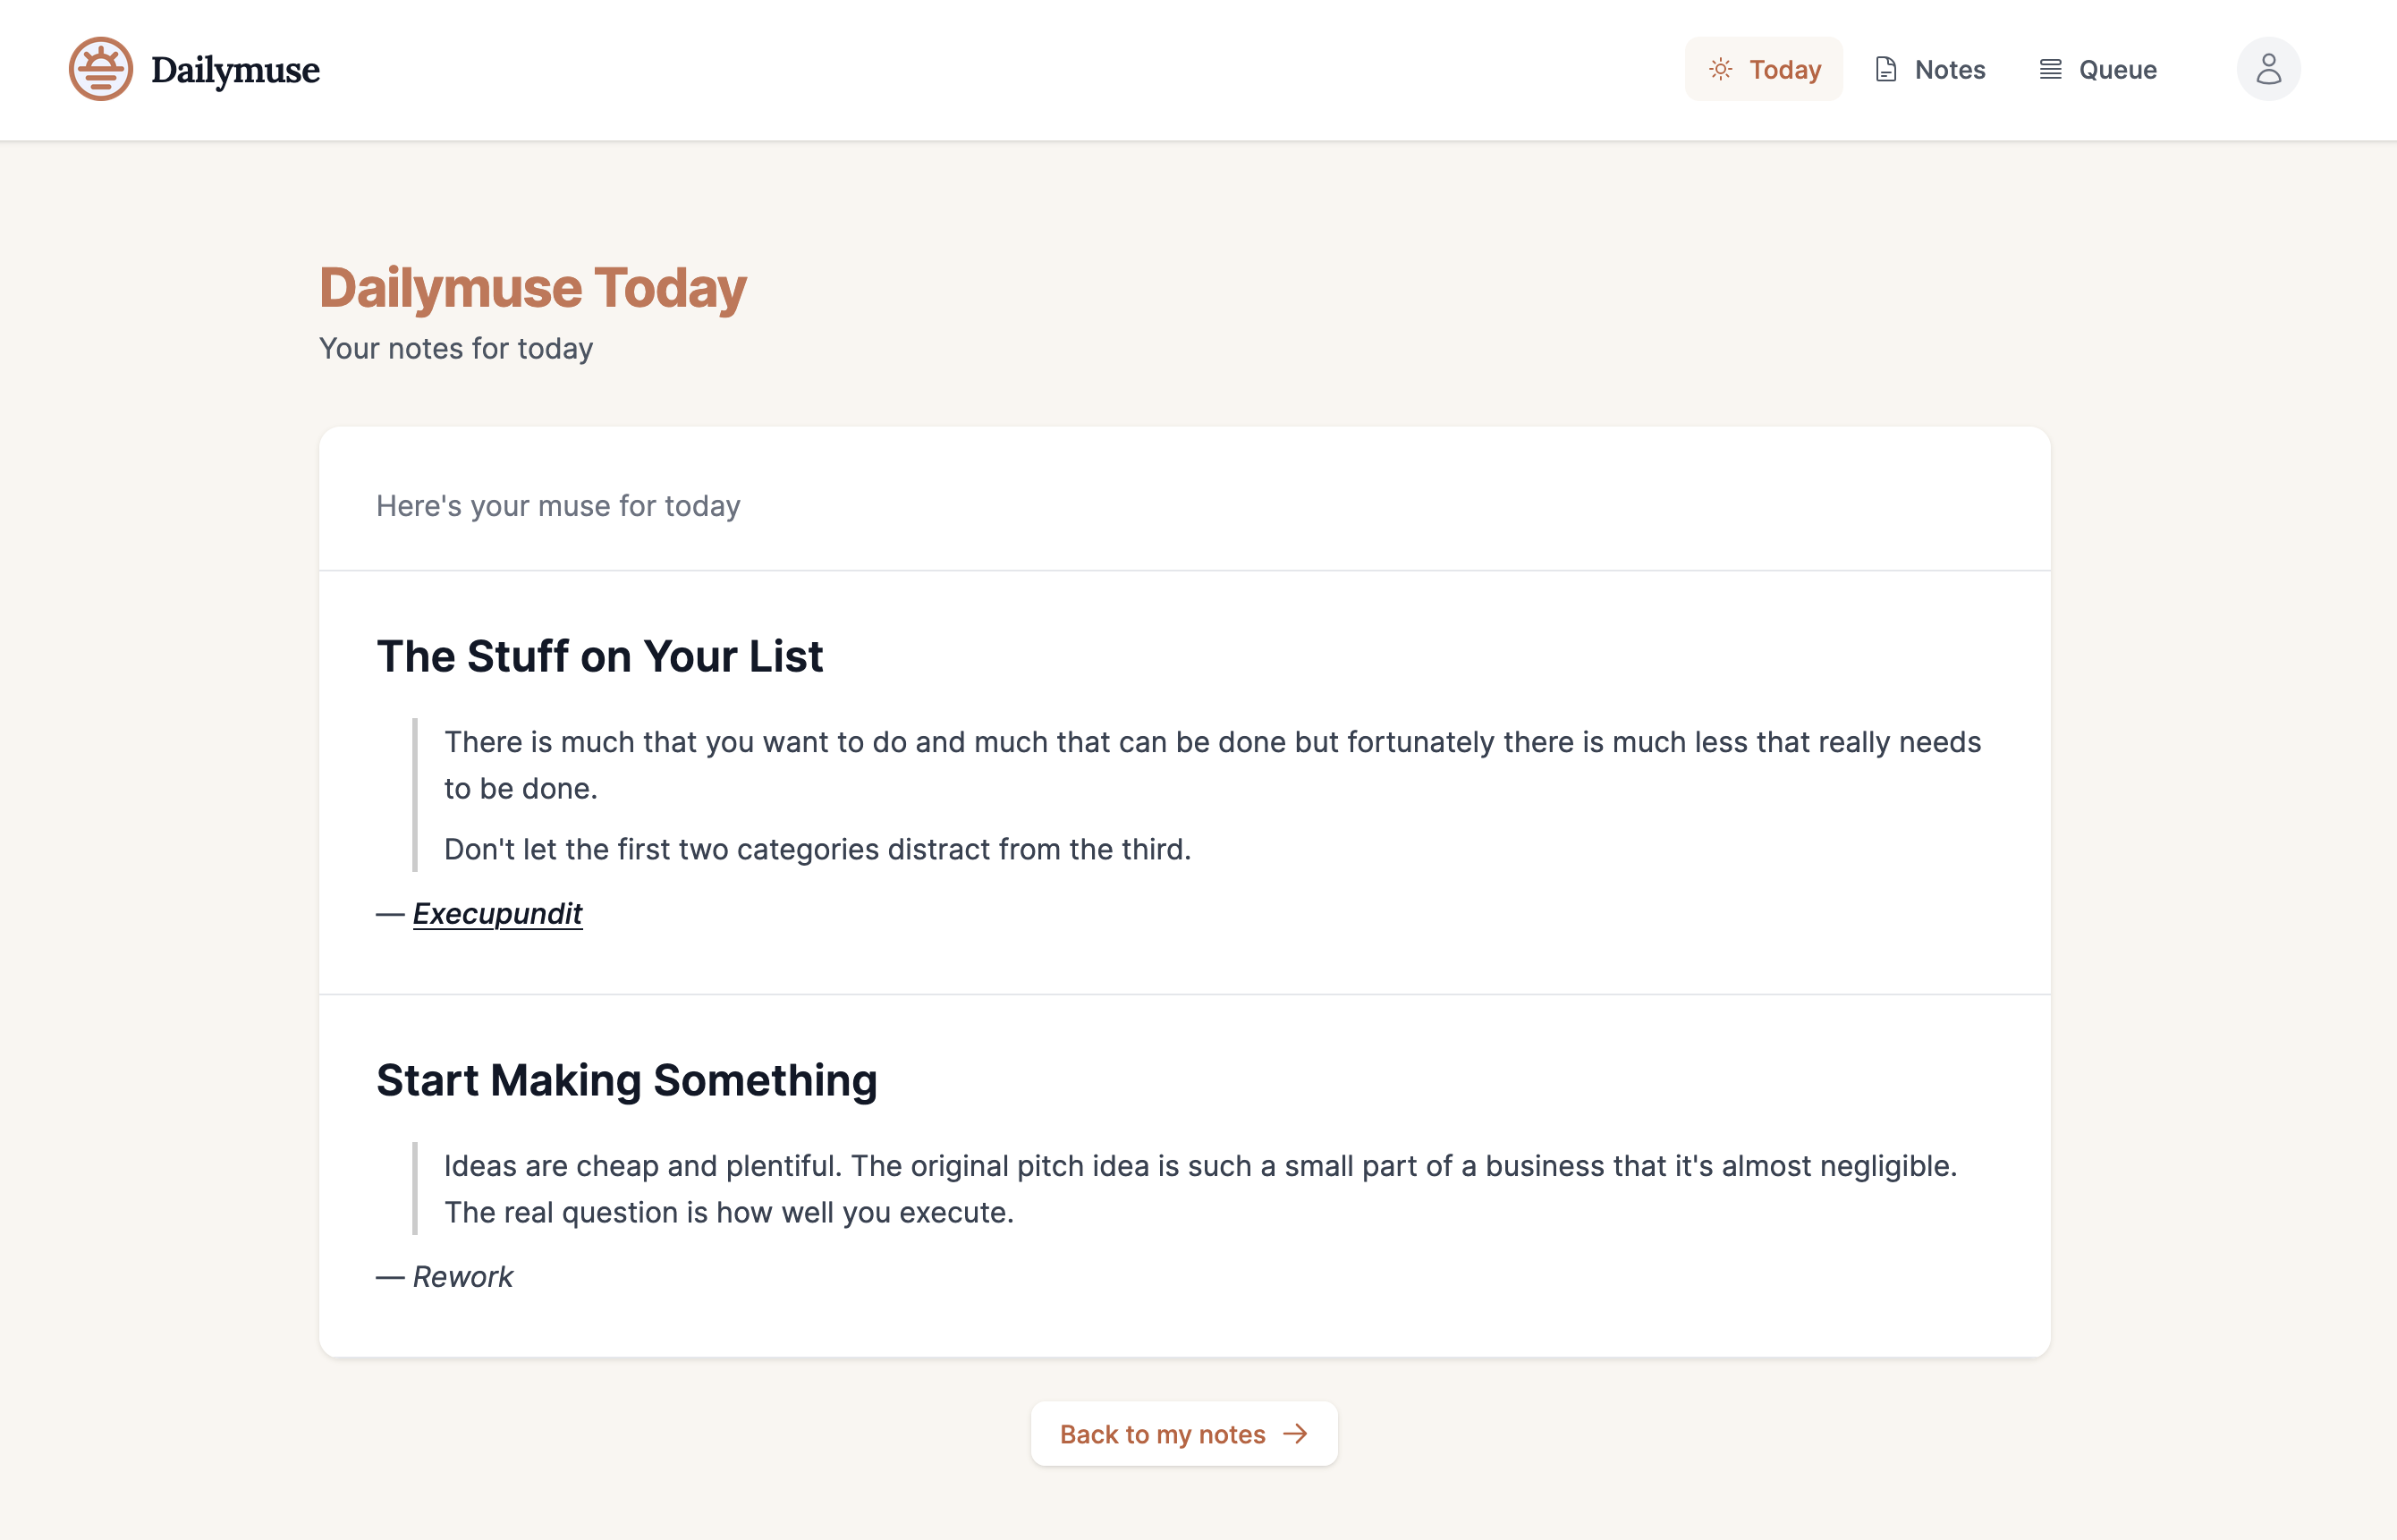2397x1540 pixels.
Task: Switch to the Notes tab
Action: click(1929, 69)
